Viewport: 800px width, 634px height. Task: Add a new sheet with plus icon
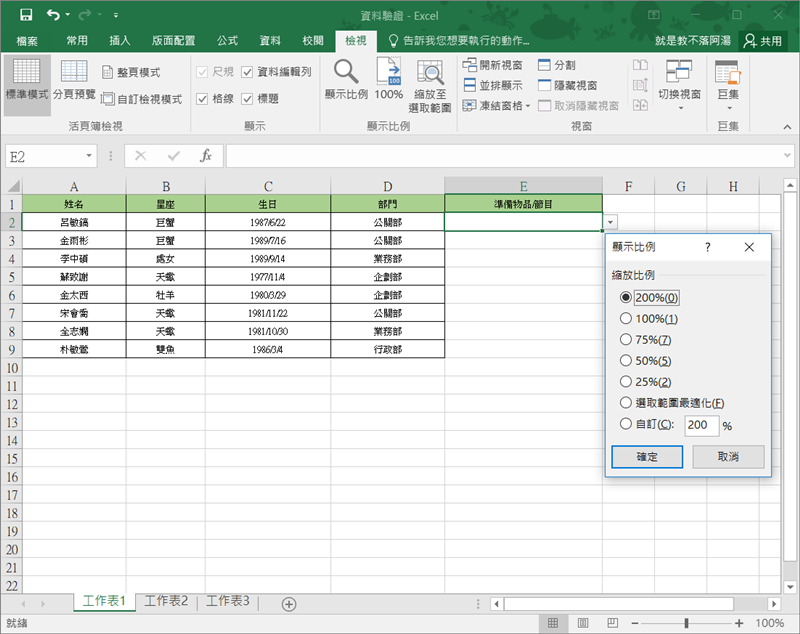click(x=289, y=603)
